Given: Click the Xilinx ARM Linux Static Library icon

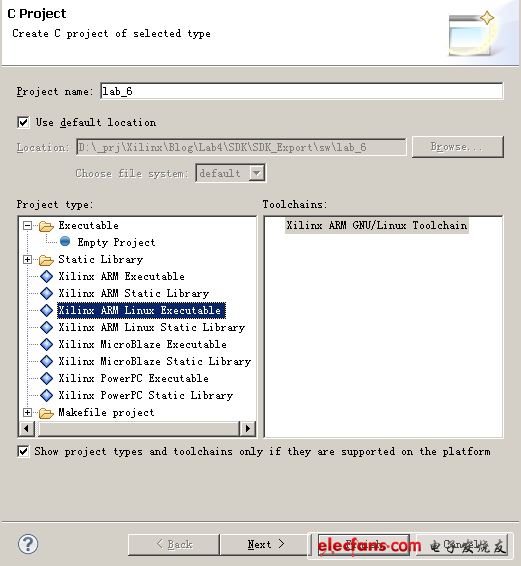Looking at the screenshot, I should point(47,327).
